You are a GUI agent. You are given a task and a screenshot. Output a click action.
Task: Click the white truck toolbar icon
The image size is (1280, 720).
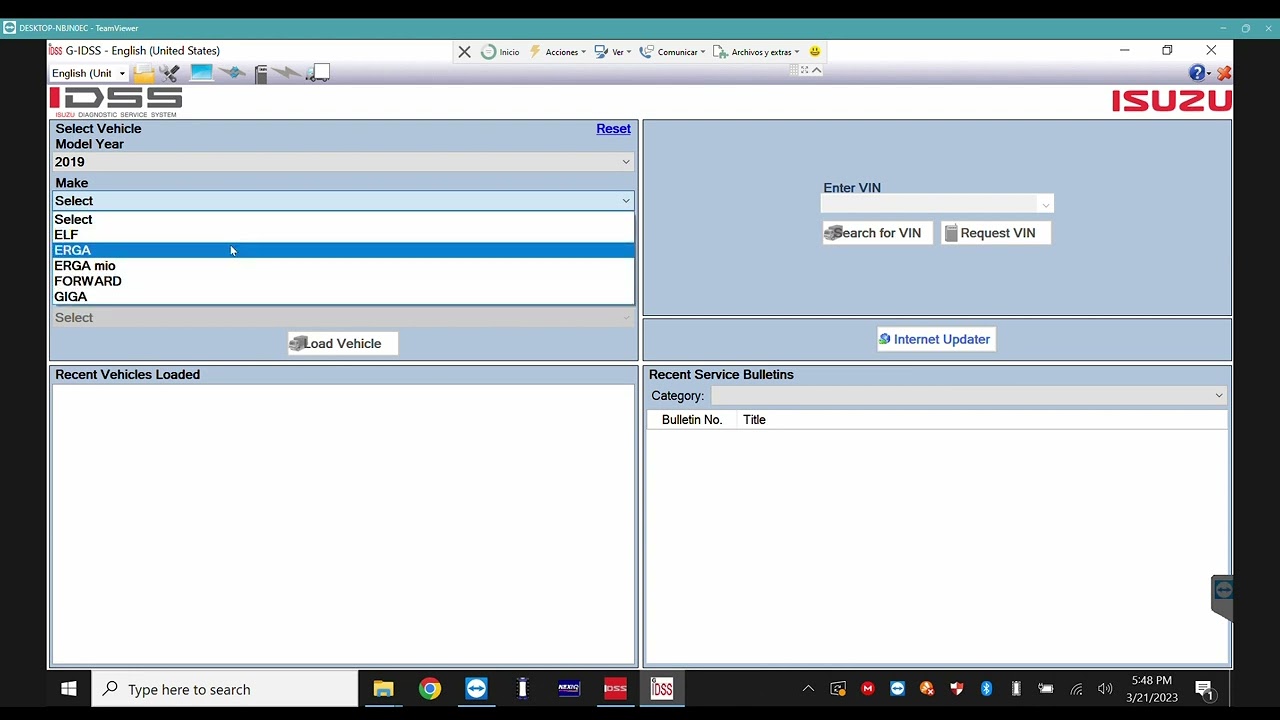pos(318,73)
